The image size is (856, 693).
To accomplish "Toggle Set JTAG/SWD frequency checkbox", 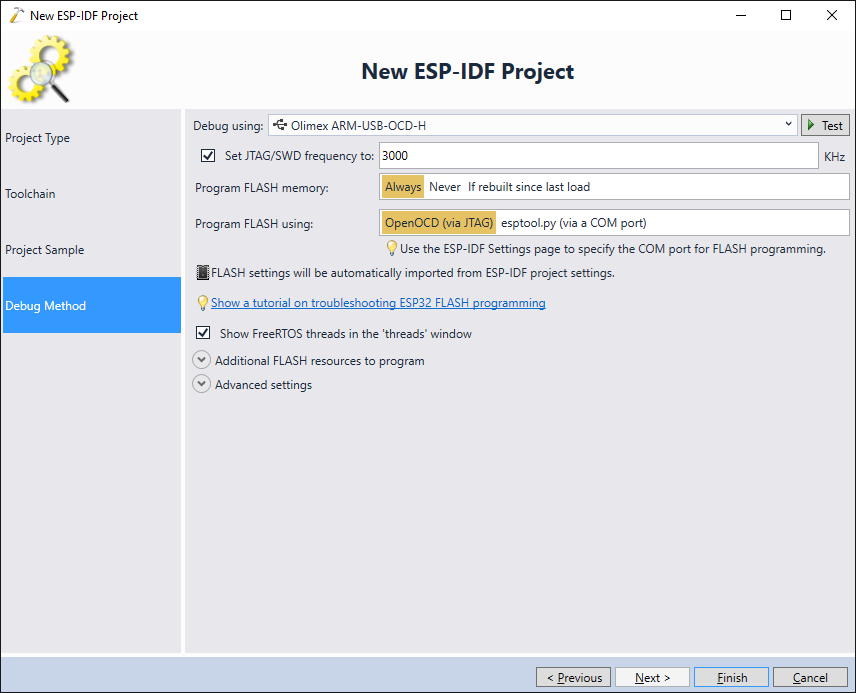I will point(208,156).
